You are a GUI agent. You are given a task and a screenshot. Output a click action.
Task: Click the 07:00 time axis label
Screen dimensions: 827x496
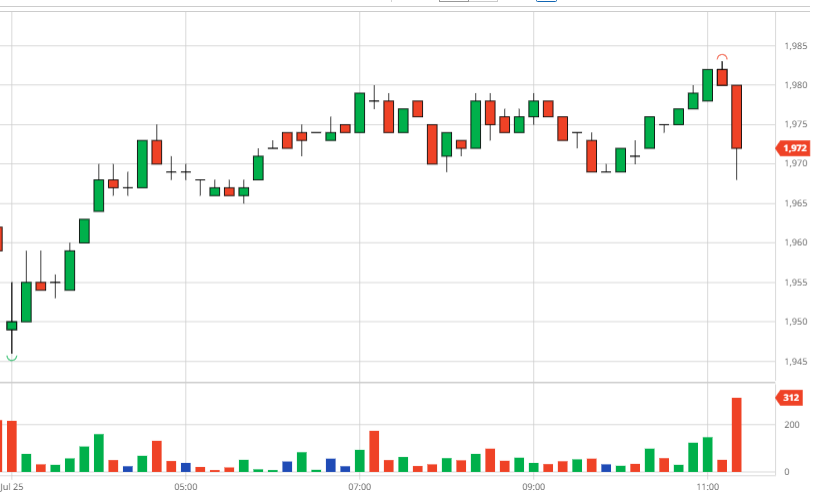pyautogui.click(x=360, y=487)
